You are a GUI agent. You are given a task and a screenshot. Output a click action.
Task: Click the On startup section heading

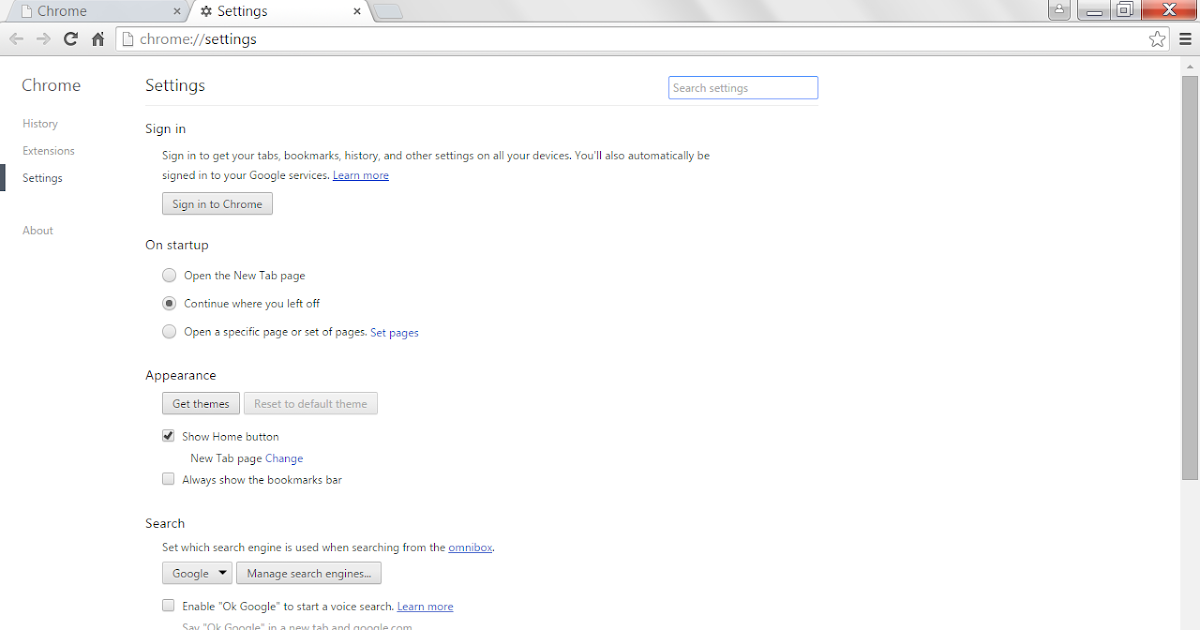[x=177, y=245]
